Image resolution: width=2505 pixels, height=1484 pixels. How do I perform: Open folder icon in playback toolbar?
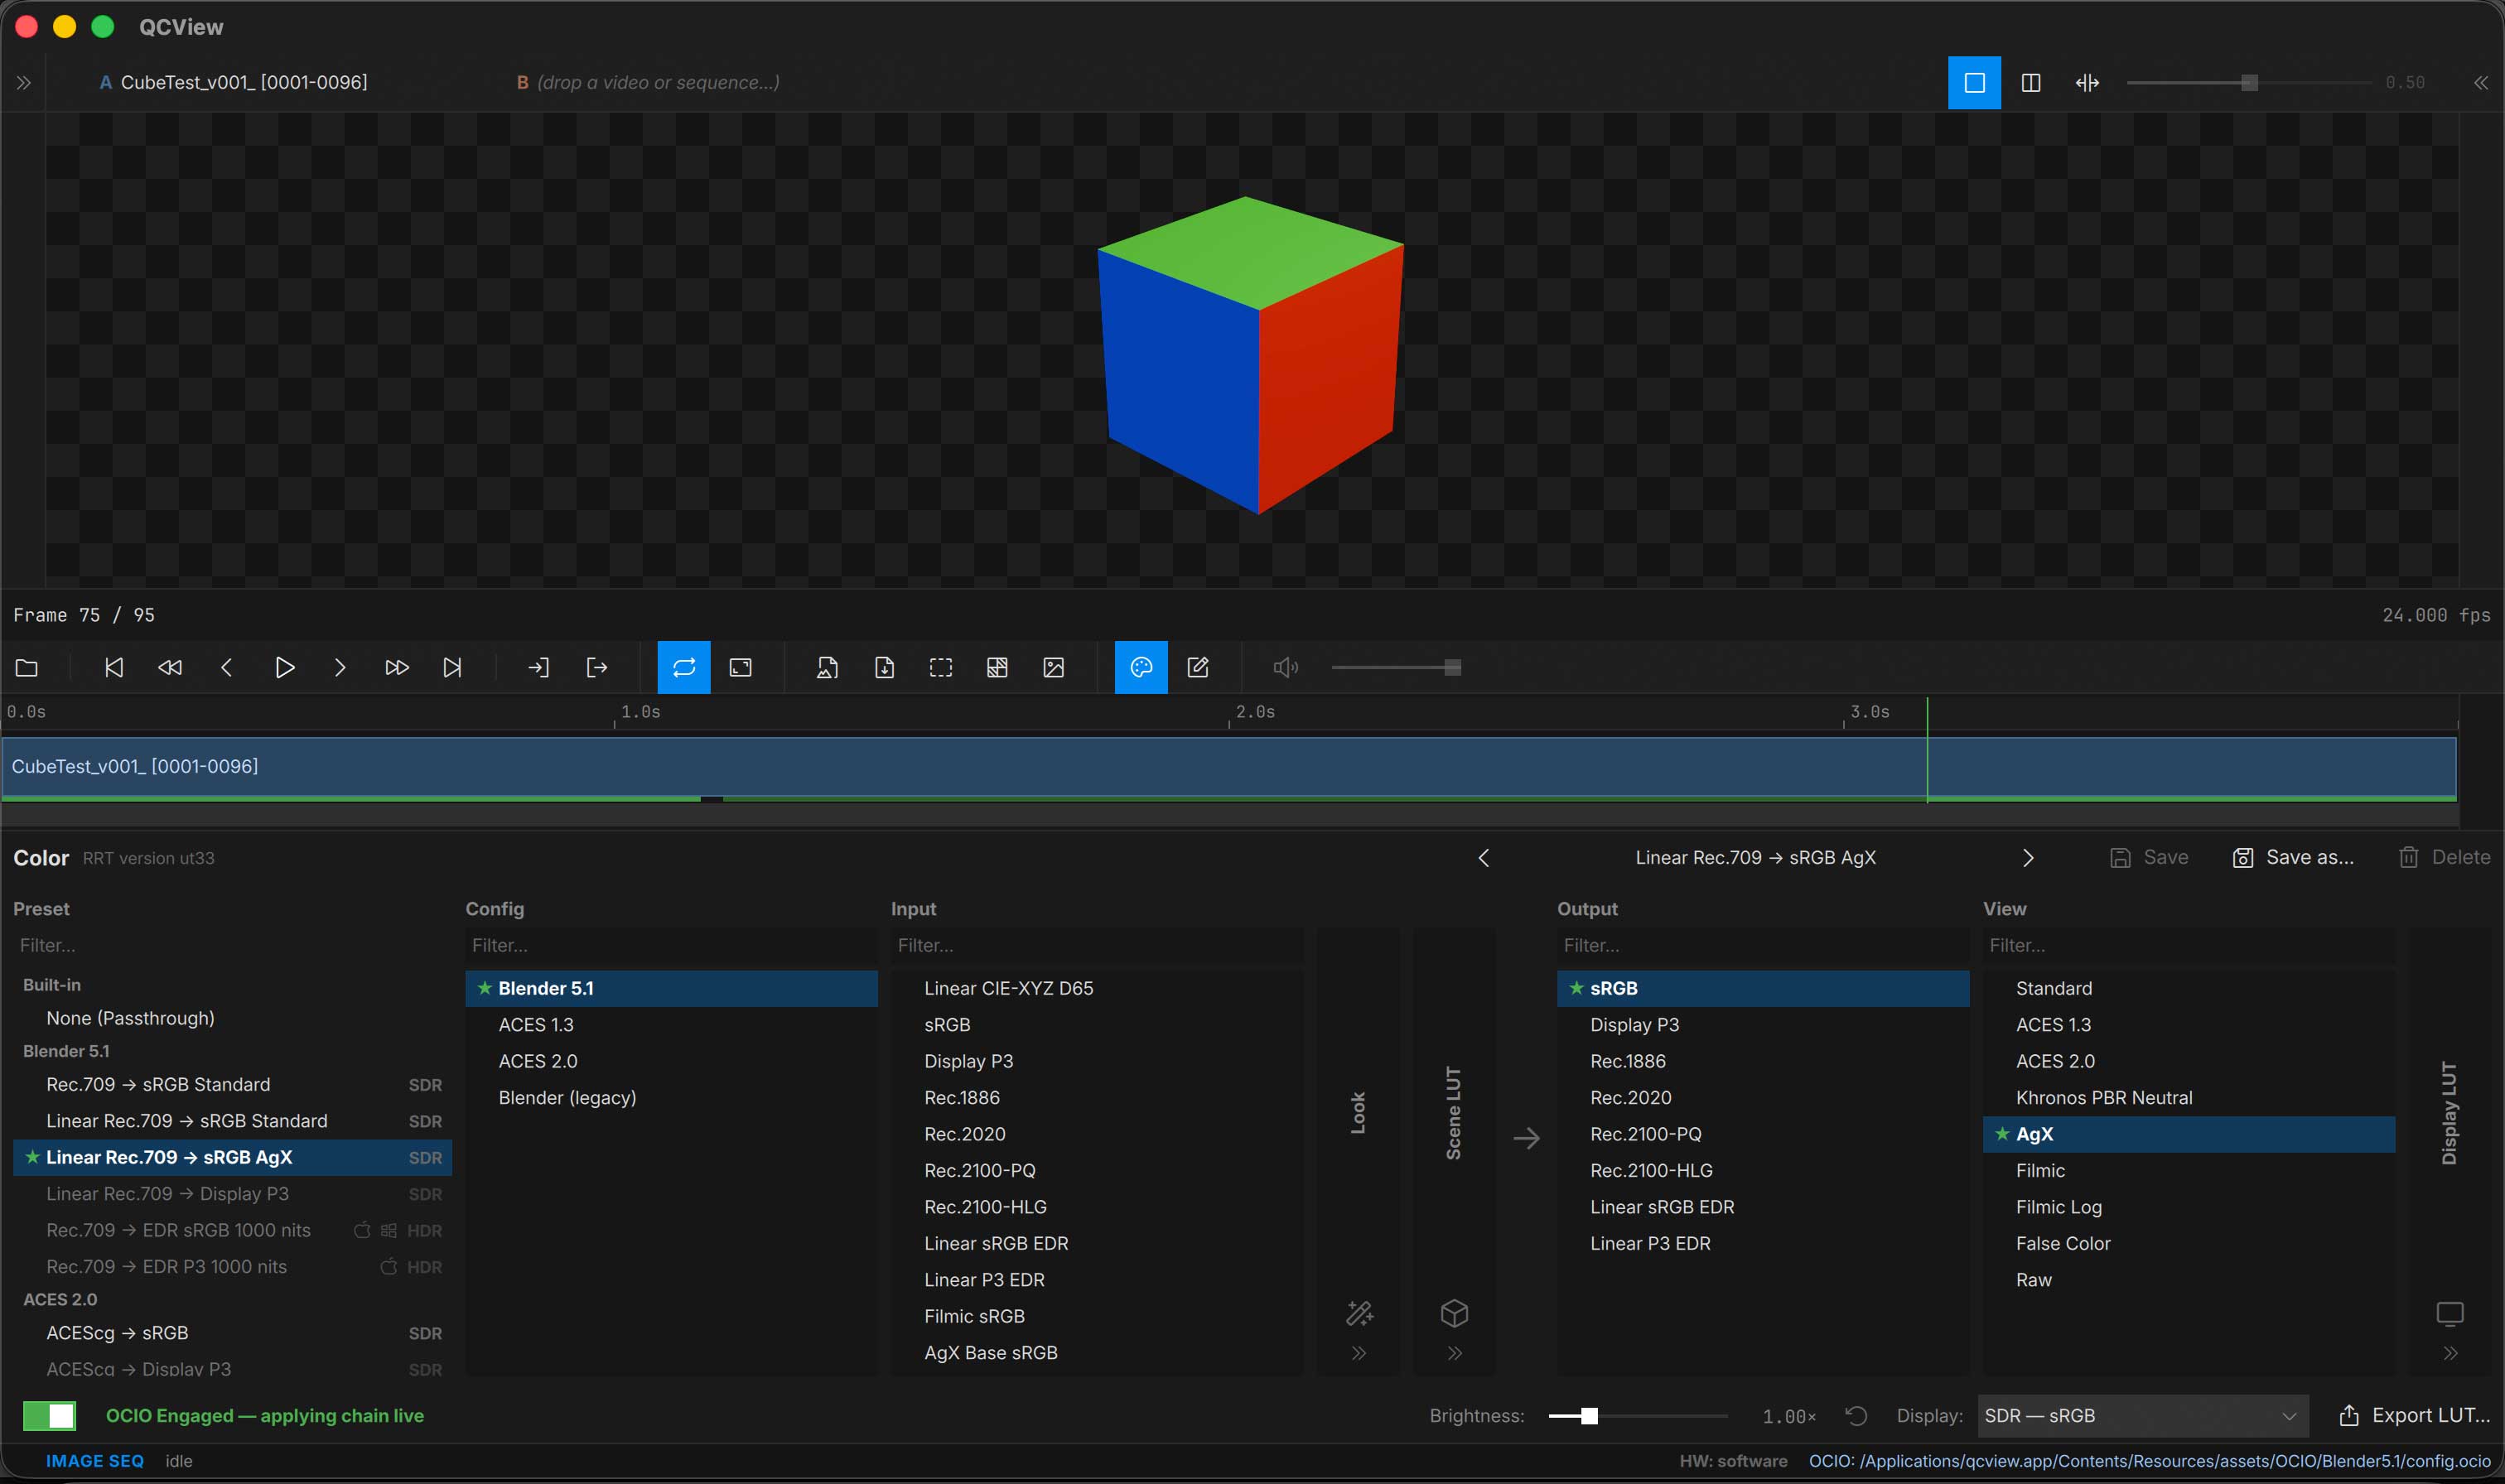[x=27, y=667]
